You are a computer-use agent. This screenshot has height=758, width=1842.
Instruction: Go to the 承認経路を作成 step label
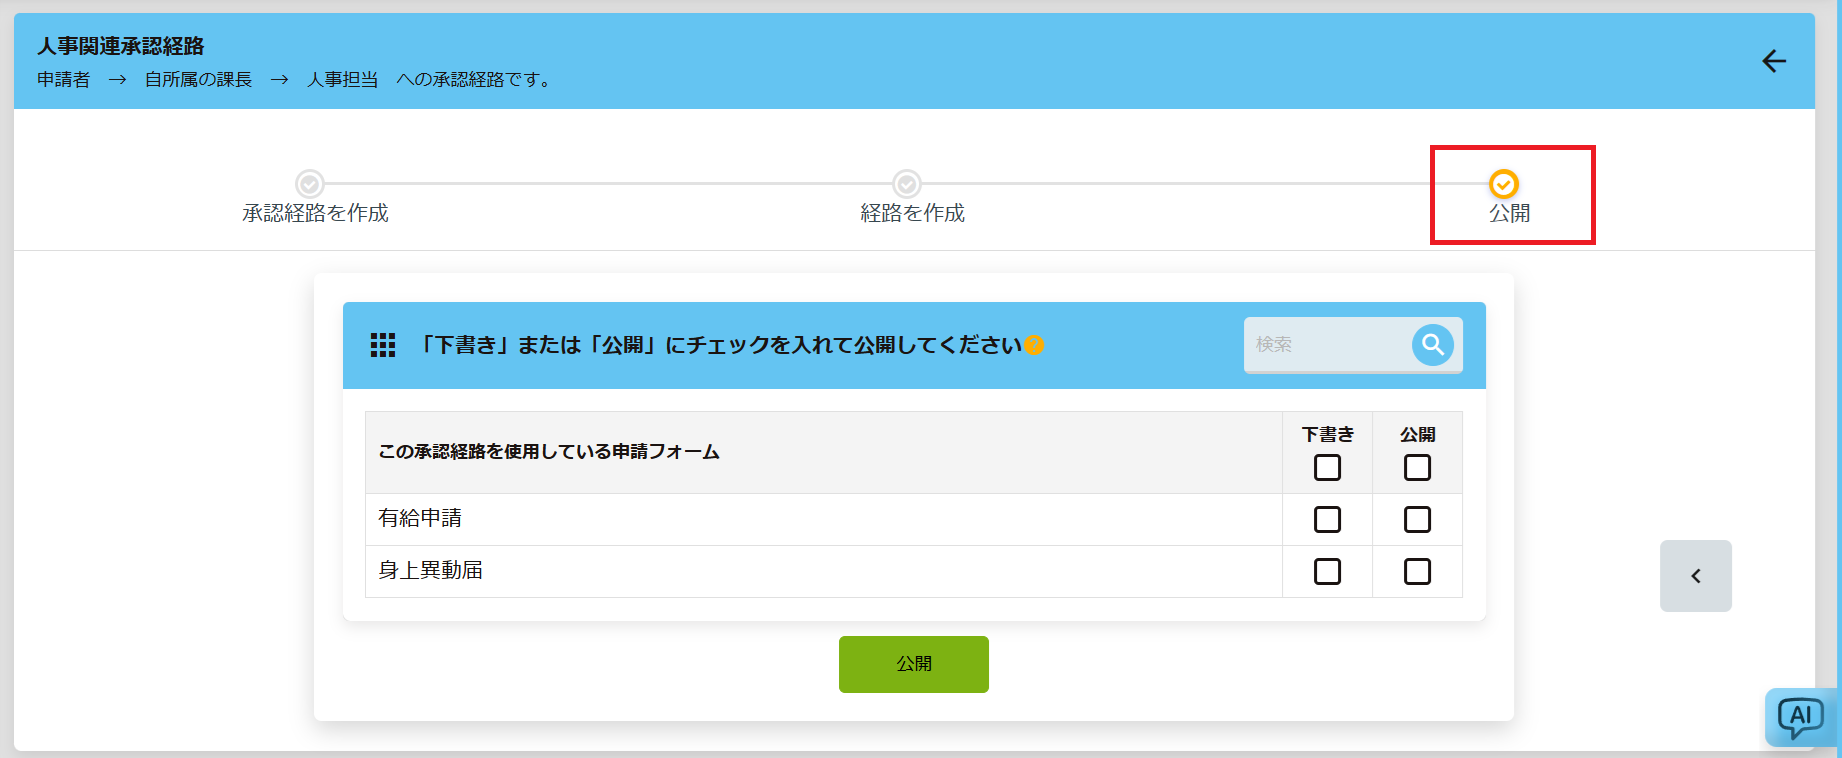coord(315,213)
